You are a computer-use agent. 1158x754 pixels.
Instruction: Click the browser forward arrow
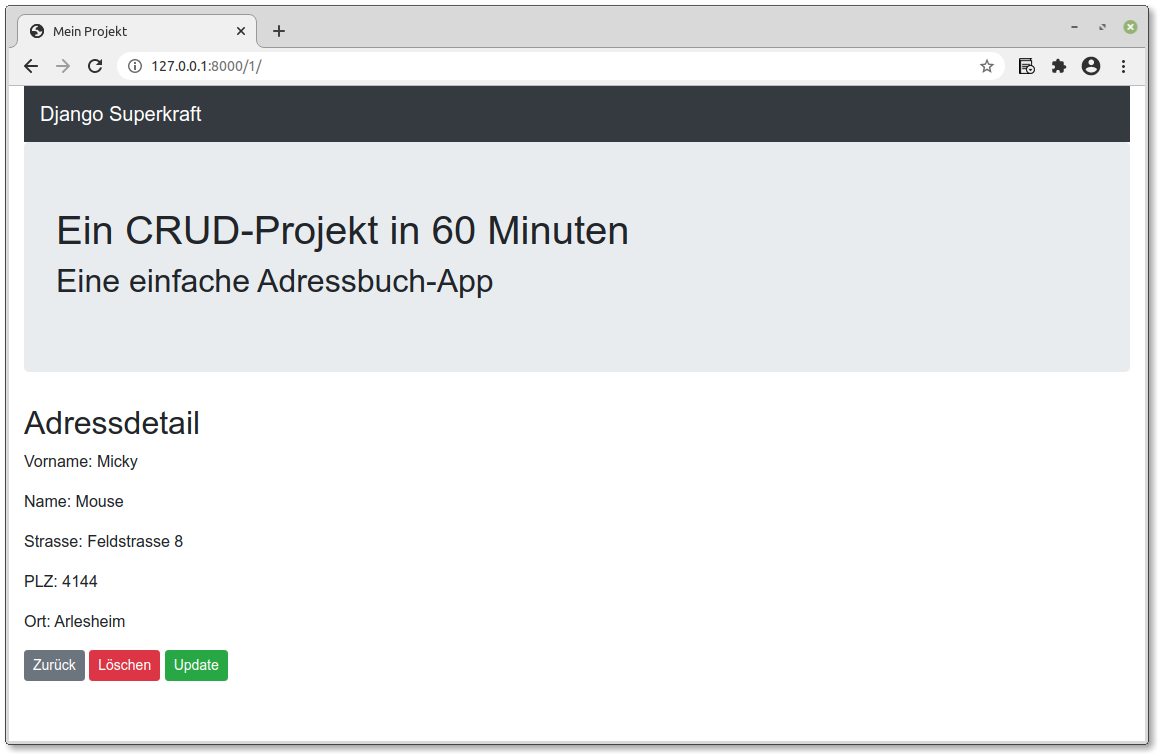(x=63, y=66)
